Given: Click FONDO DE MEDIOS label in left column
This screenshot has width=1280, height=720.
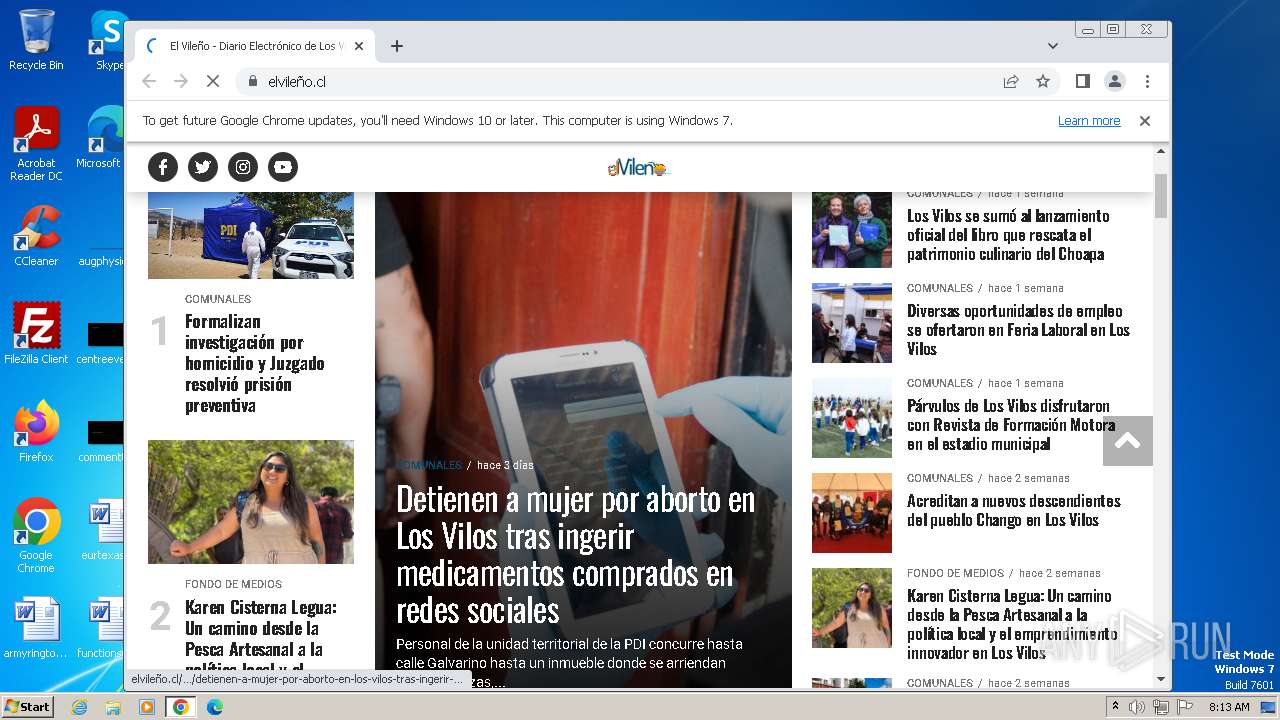Looking at the screenshot, I should tap(233, 584).
